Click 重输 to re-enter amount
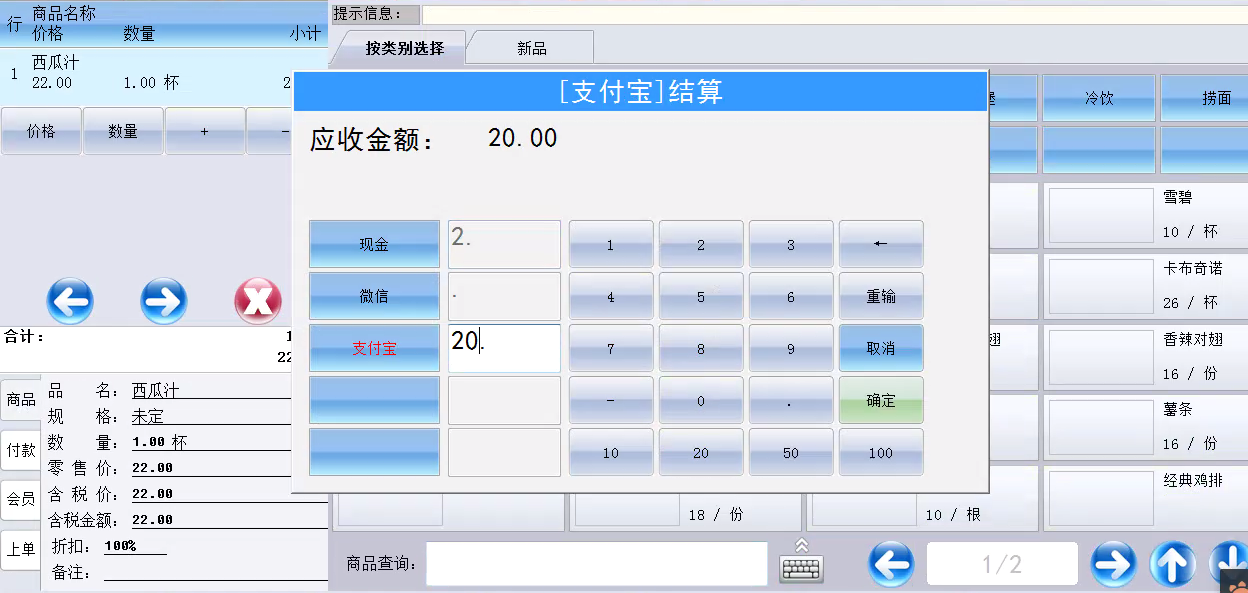 [881, 296]
